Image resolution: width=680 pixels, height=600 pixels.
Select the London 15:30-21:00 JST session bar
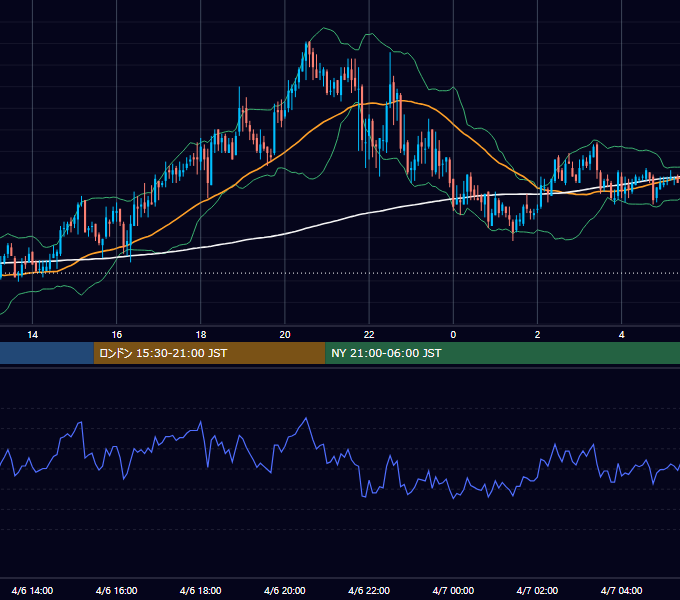[209, 353]
